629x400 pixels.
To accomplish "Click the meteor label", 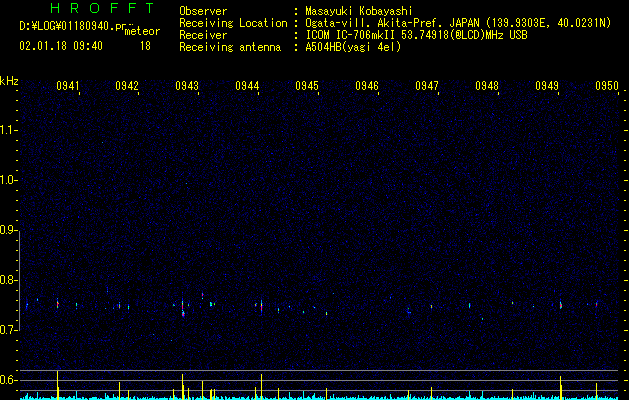I will pyautogui.click(x=142, y=31).
